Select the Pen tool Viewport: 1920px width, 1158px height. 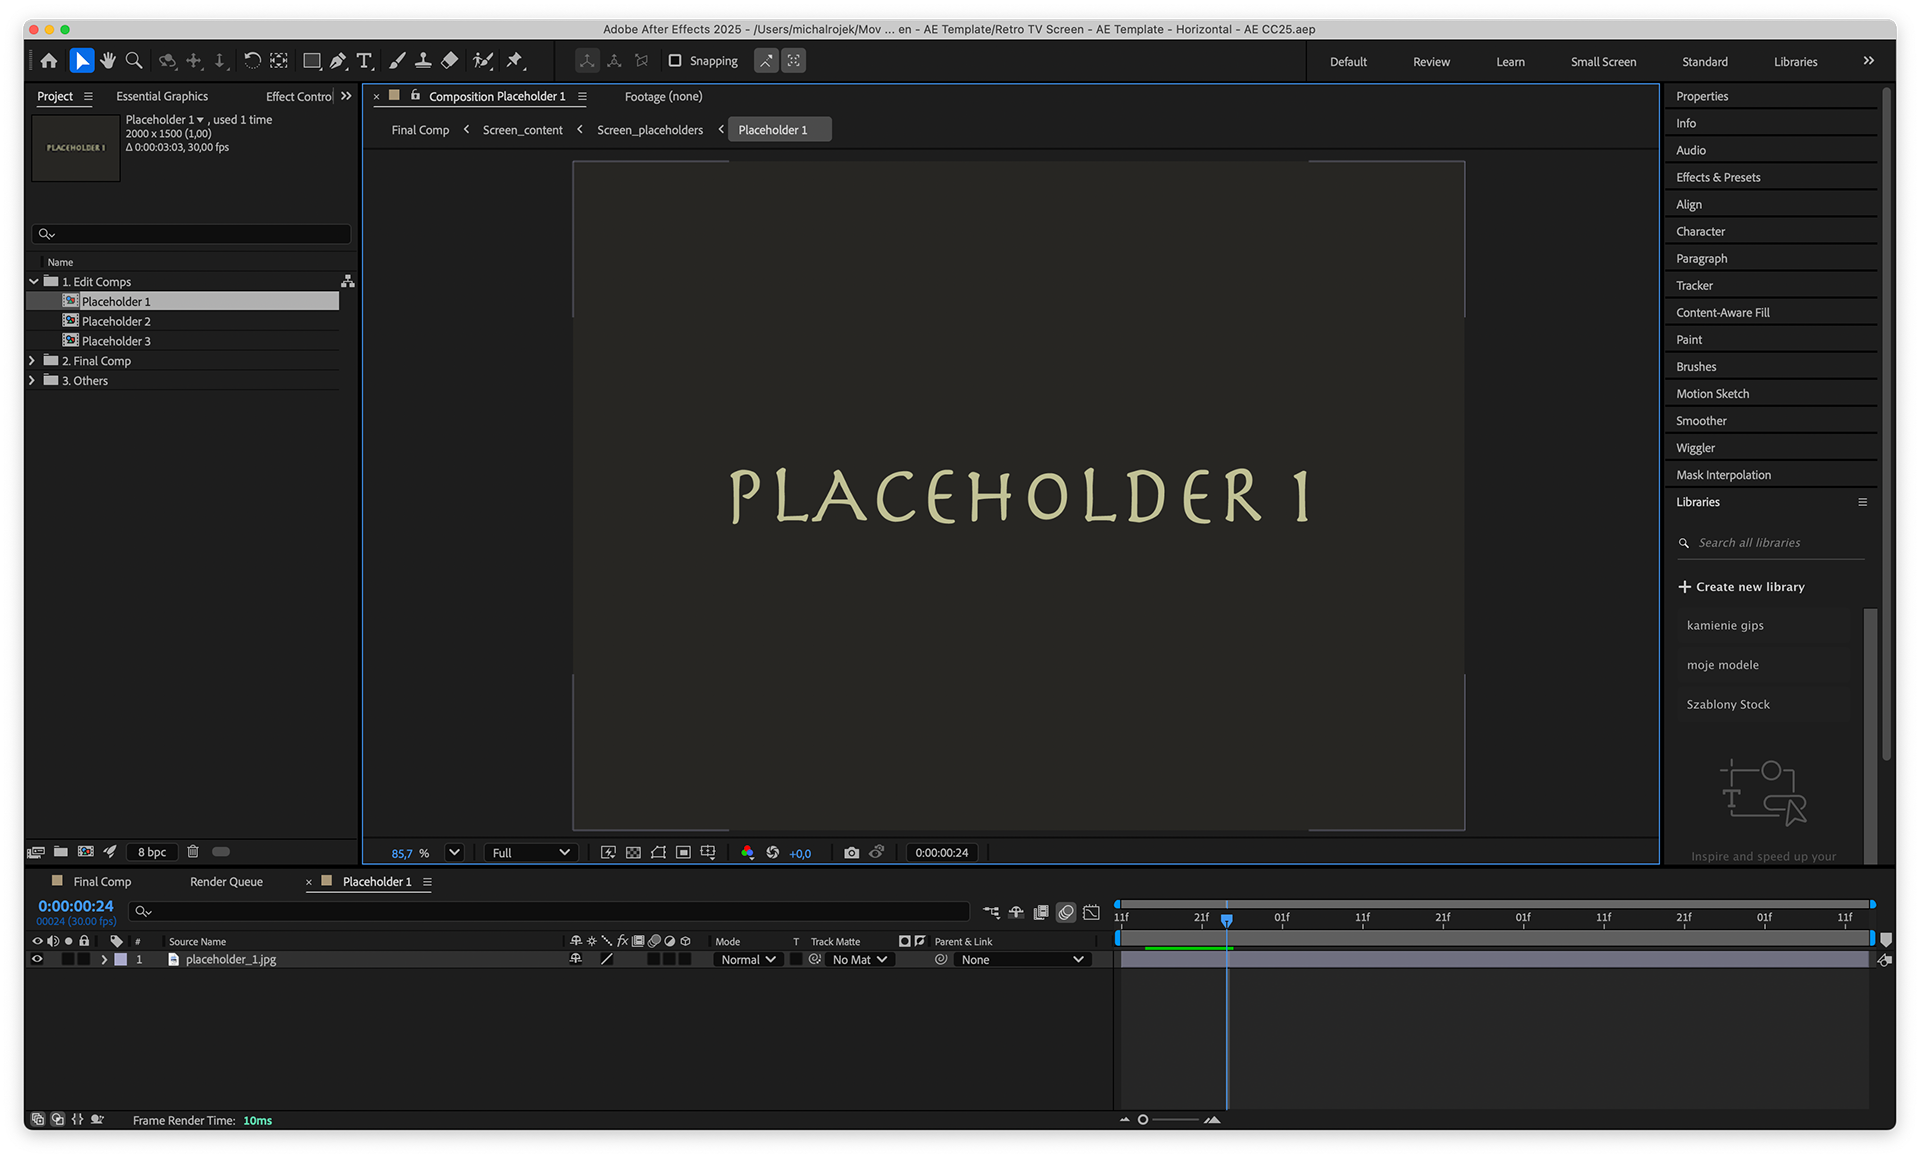click(x=338, y=61)
